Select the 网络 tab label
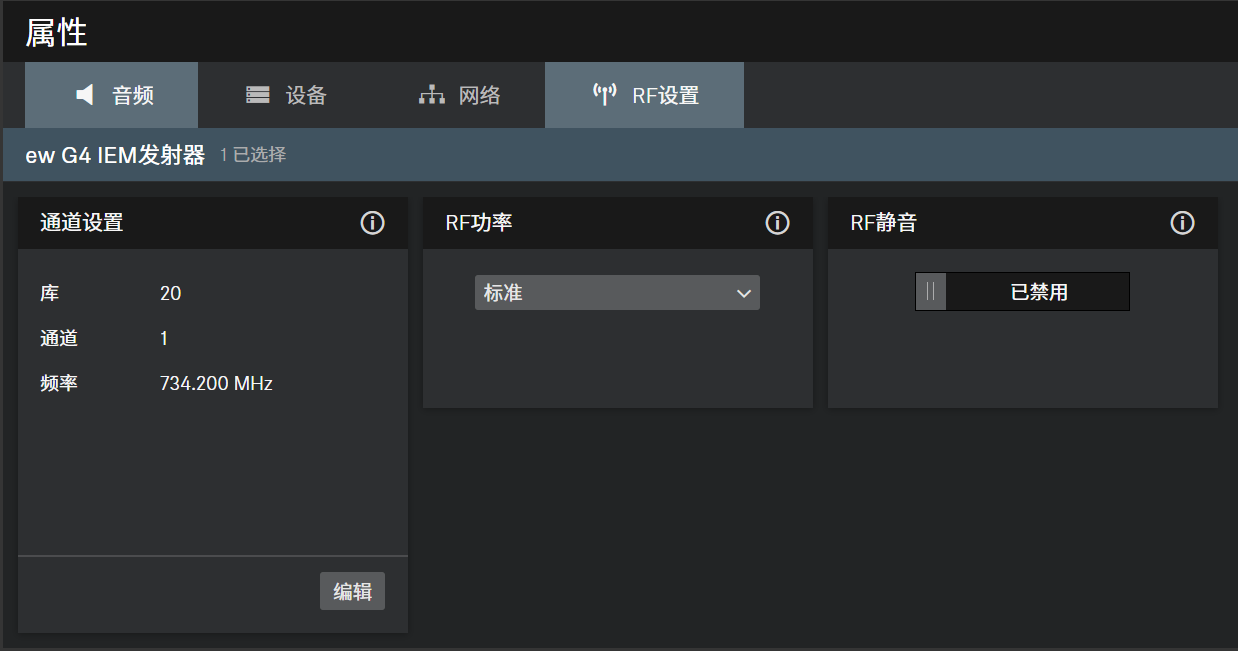The height and width of the screenshot is (651, 1238). pyautogui.click(x=479, y=96)
